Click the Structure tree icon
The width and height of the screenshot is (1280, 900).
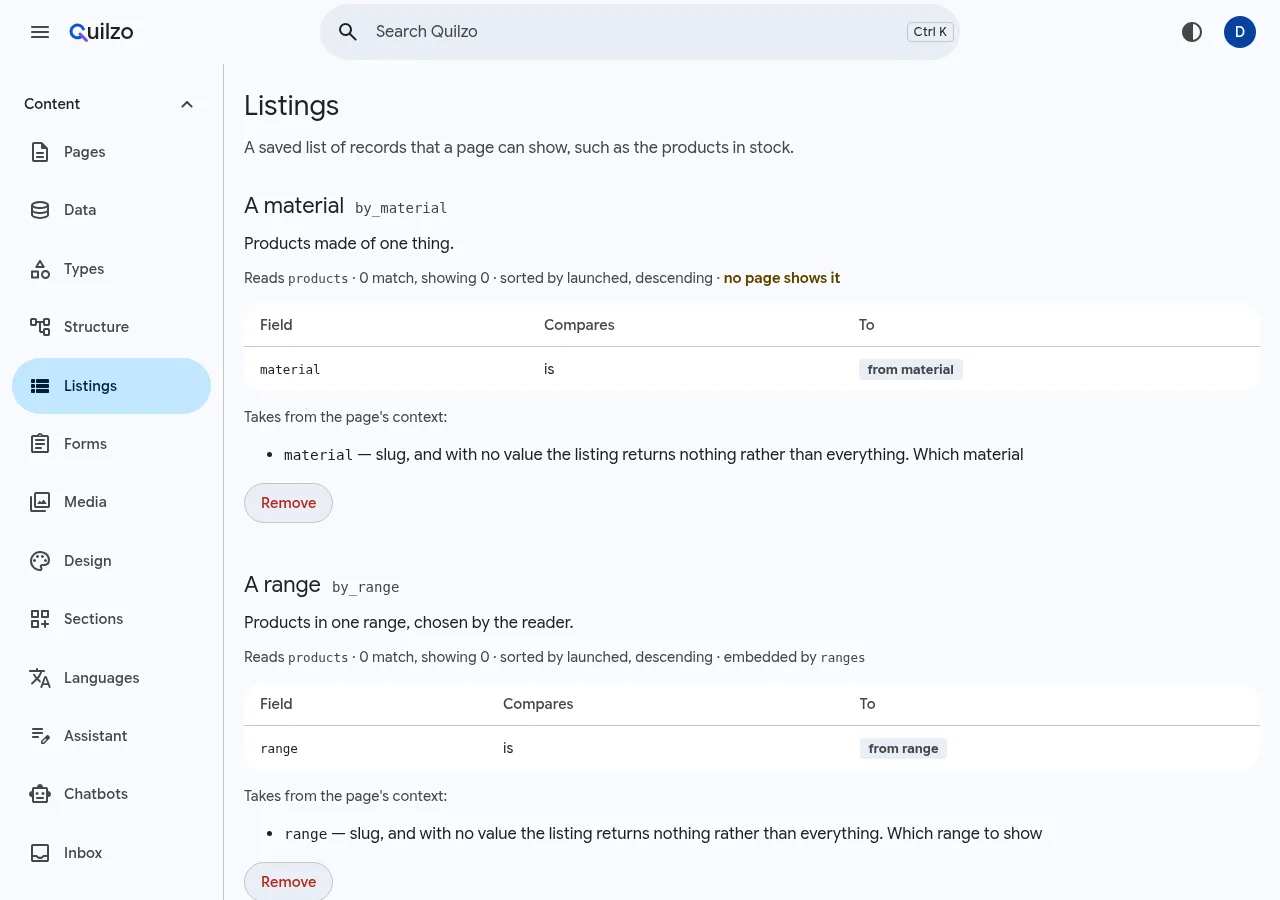click(40, 327)
